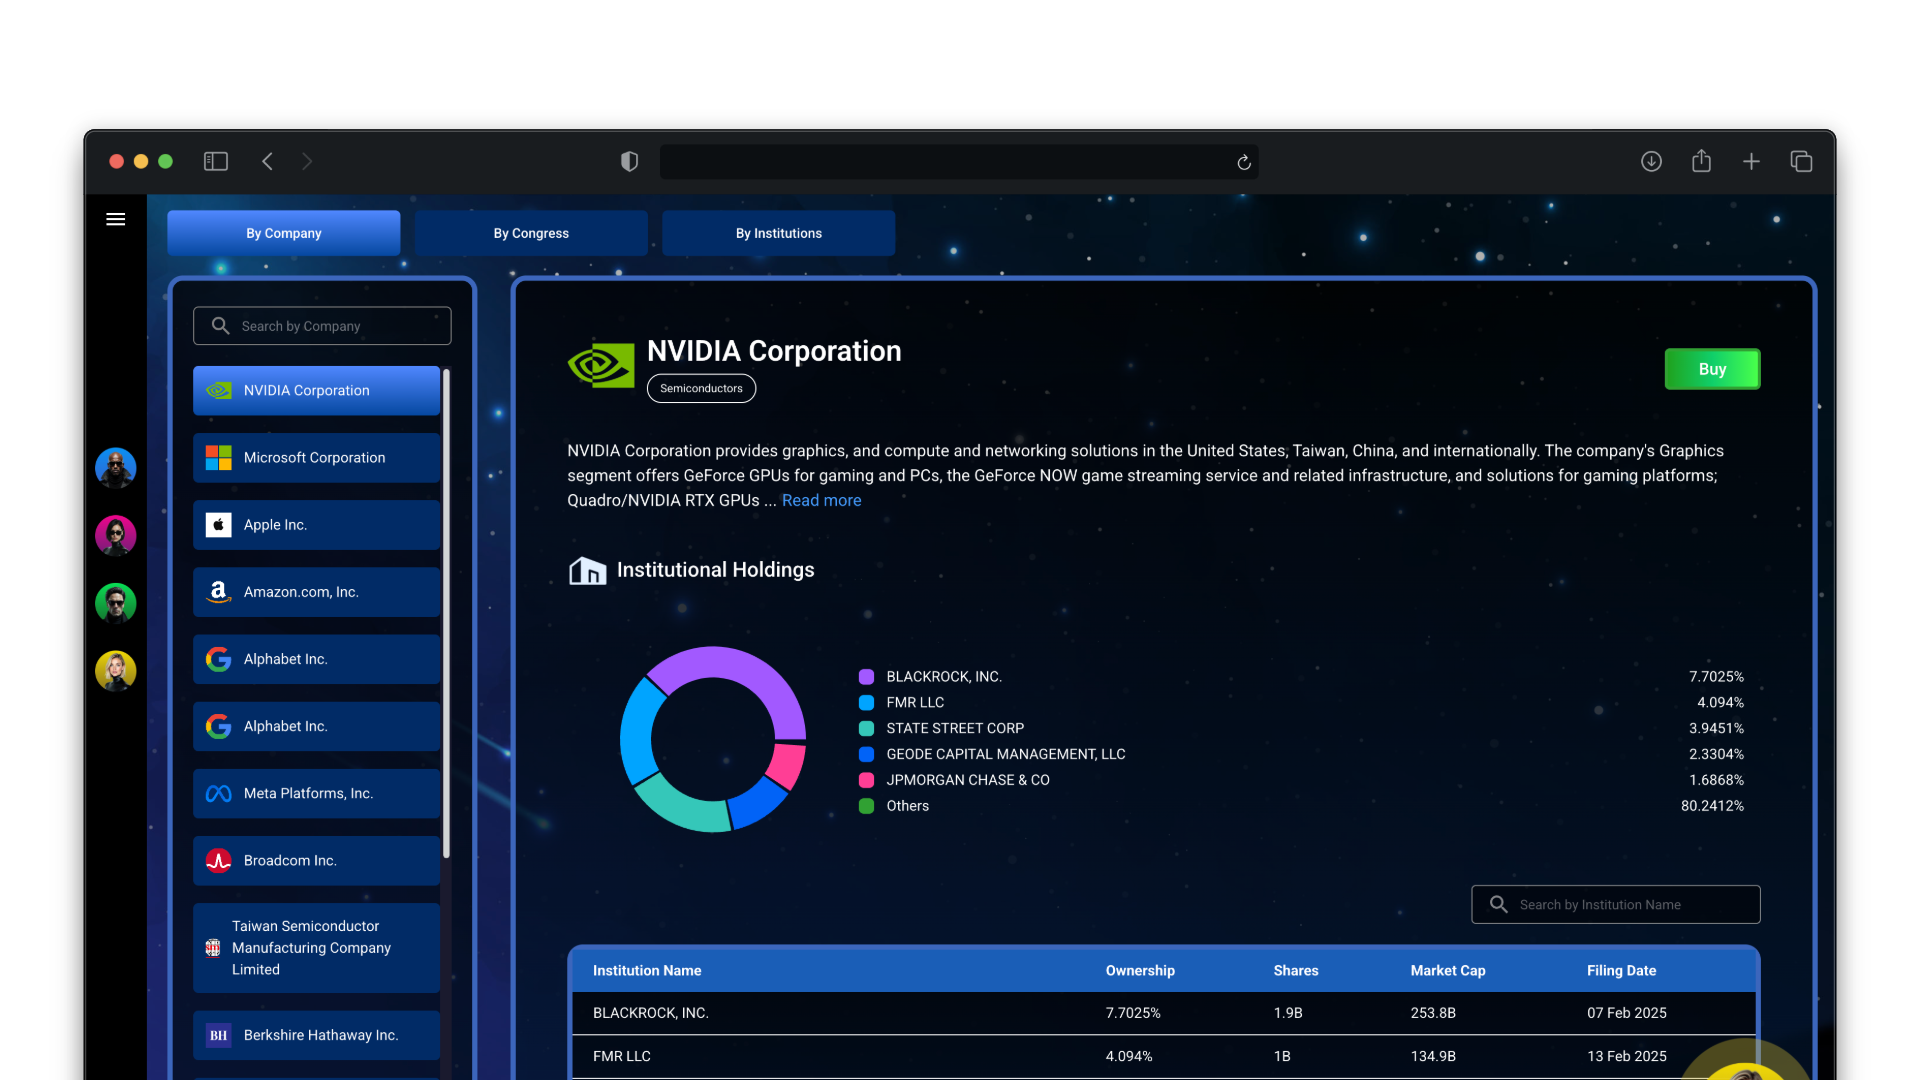Screen dimensions: 1920x1080
Task: Select Taiwan Semiconductor Manufacturing Company Limited
Action: tap(316, 948)
